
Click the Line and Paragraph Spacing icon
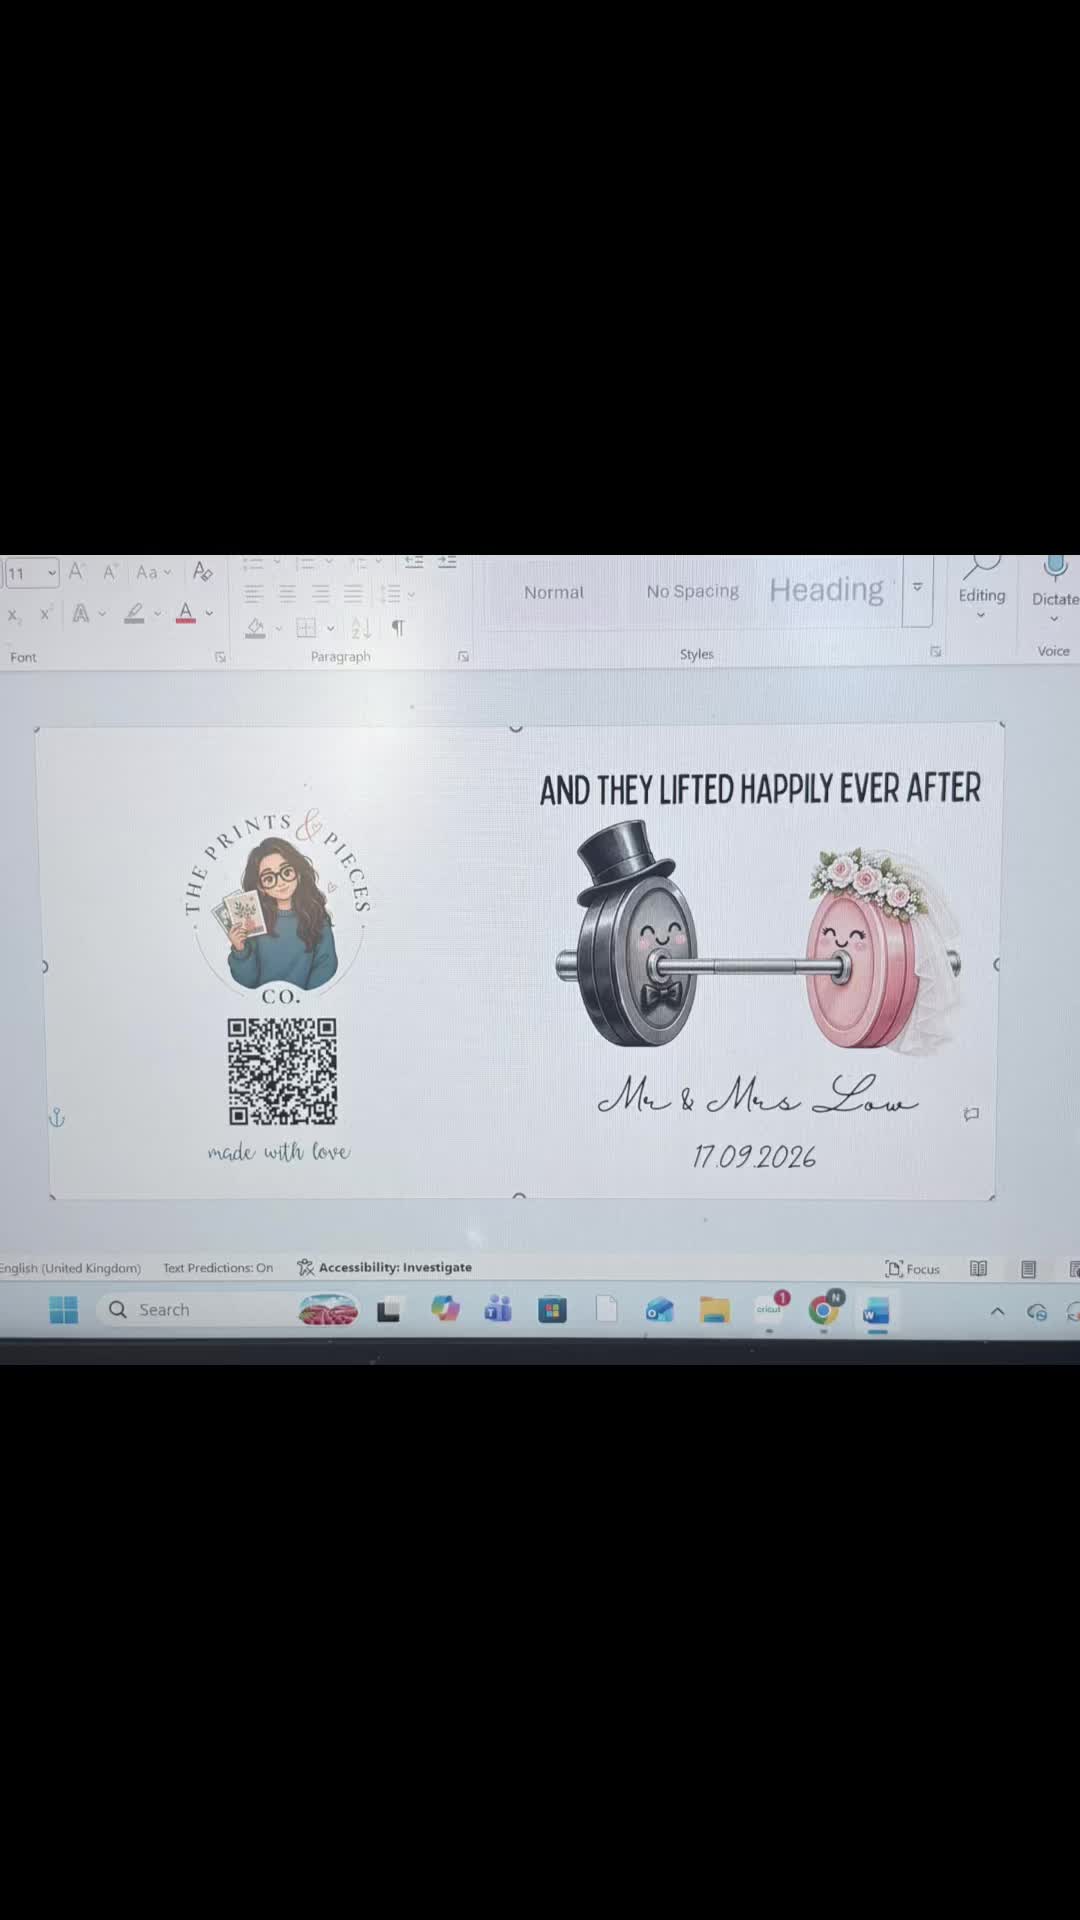[390, 594]
